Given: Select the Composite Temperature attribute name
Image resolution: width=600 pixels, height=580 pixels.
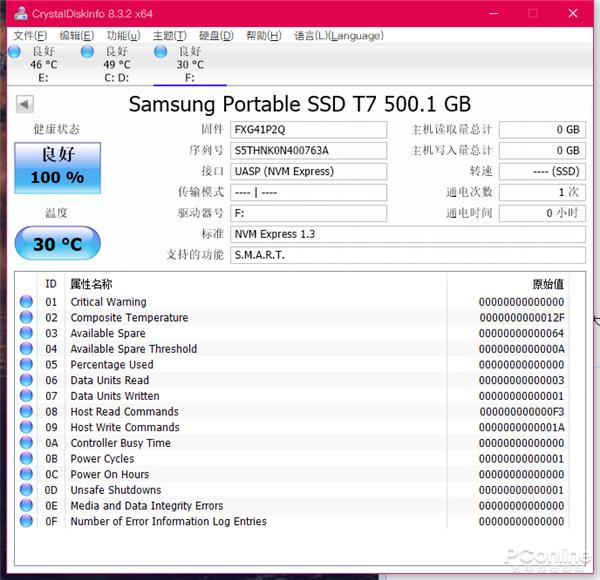Looking at the screenshot, I should coord(129,318).
